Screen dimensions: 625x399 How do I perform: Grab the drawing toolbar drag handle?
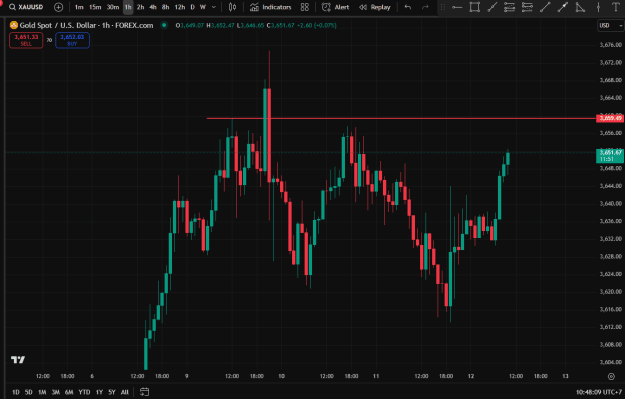point(443,7)
